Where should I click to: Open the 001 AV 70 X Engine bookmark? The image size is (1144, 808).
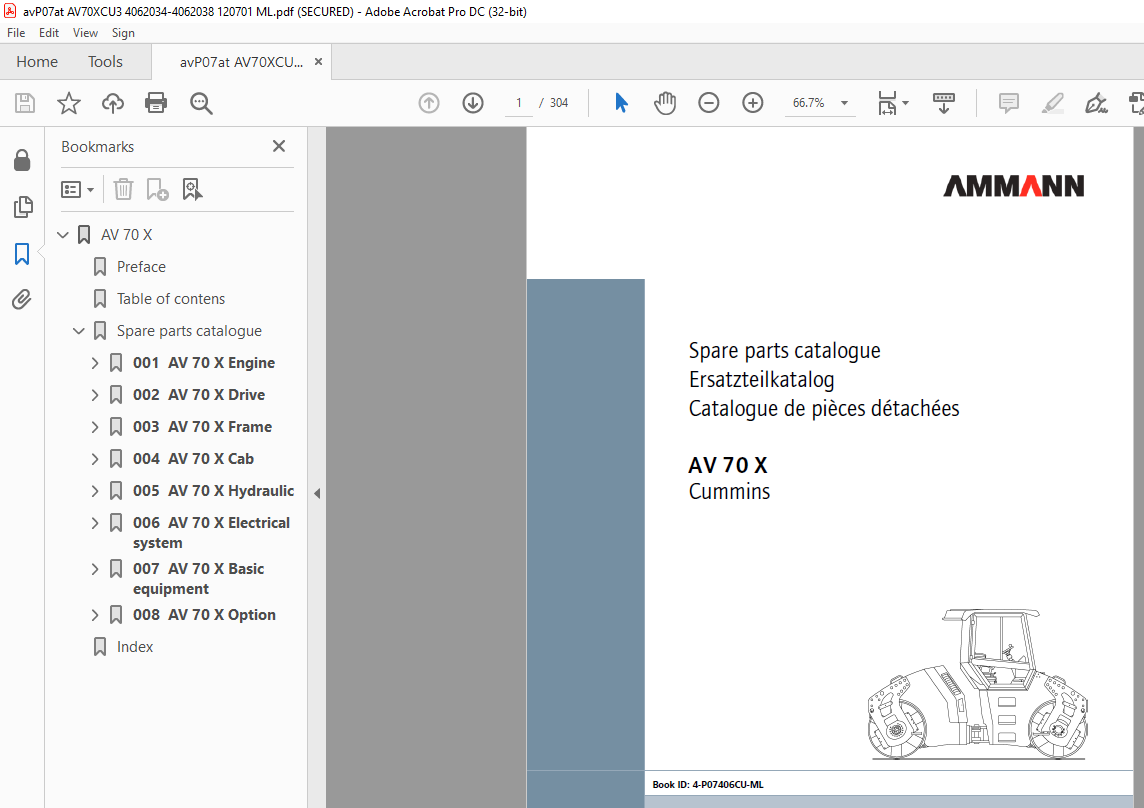coord(204,363)
